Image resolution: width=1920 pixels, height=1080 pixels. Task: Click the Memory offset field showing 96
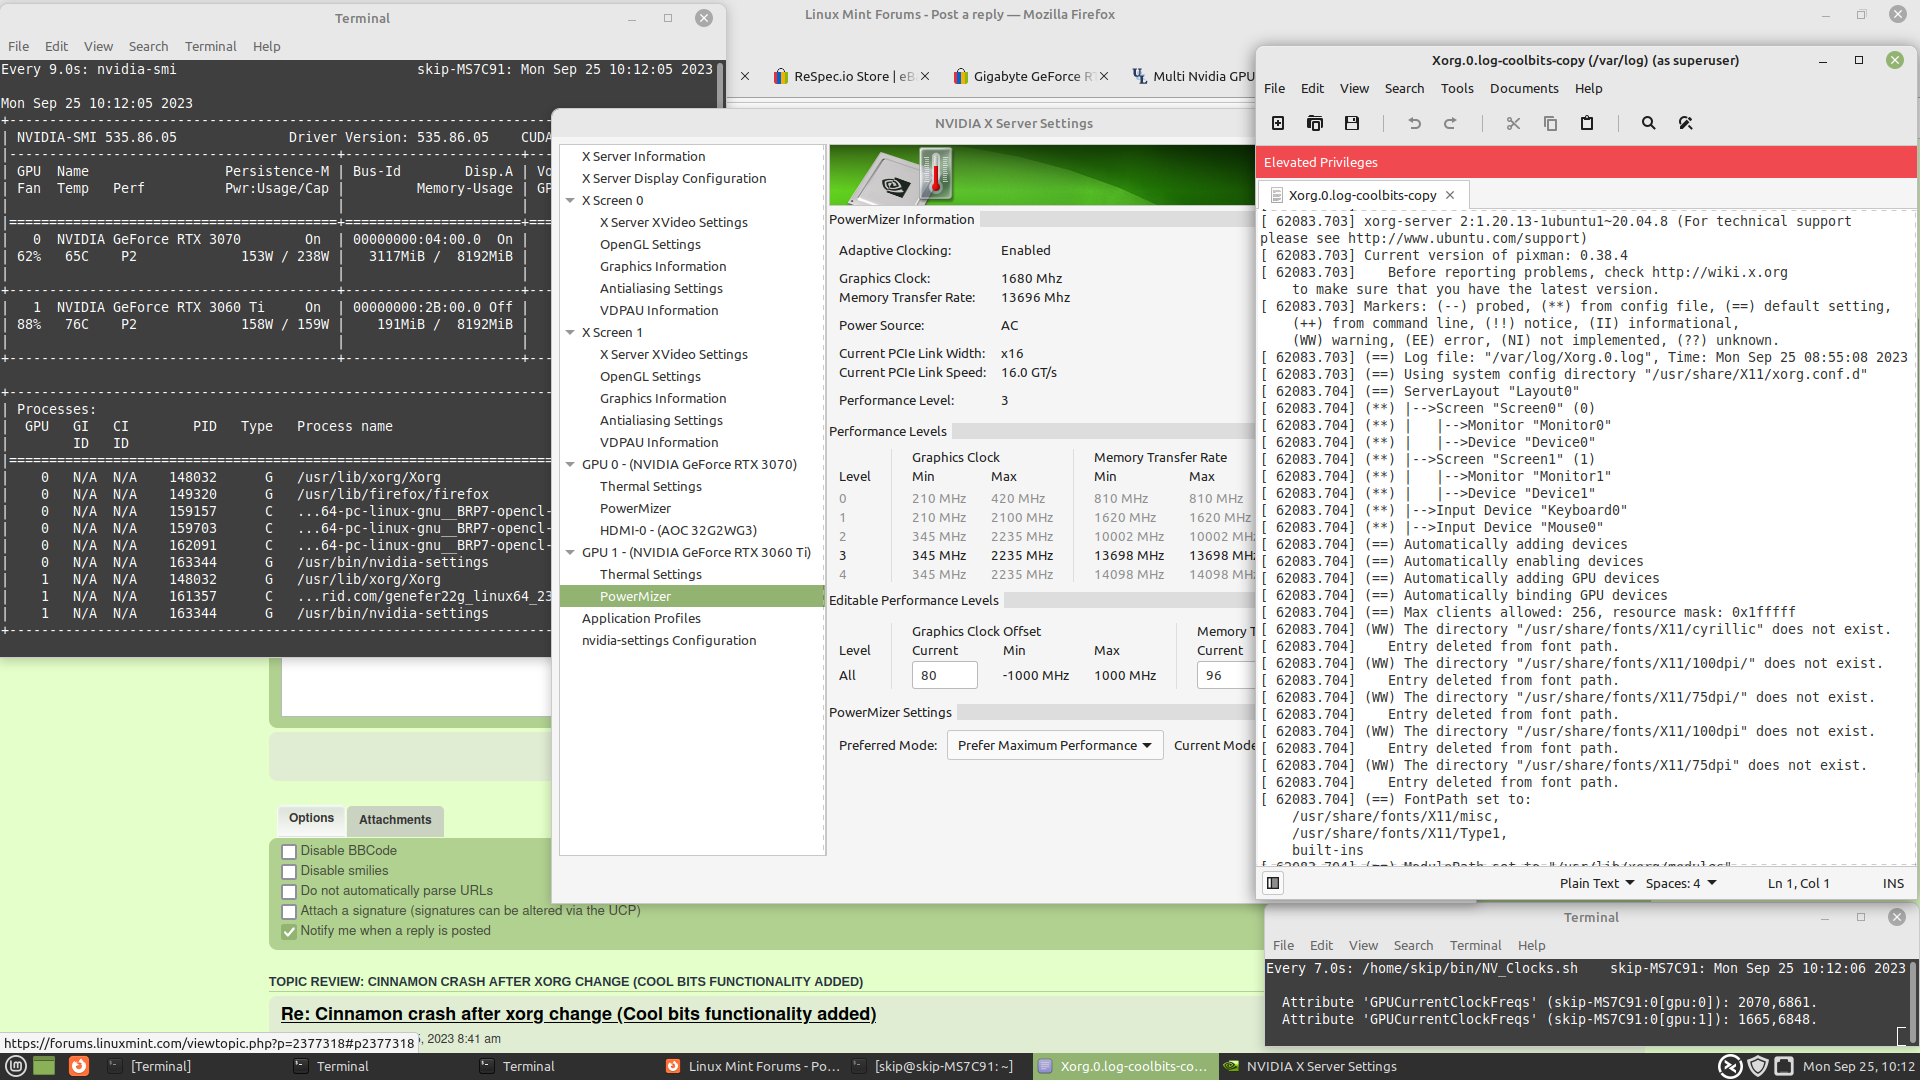(1225, 675)
